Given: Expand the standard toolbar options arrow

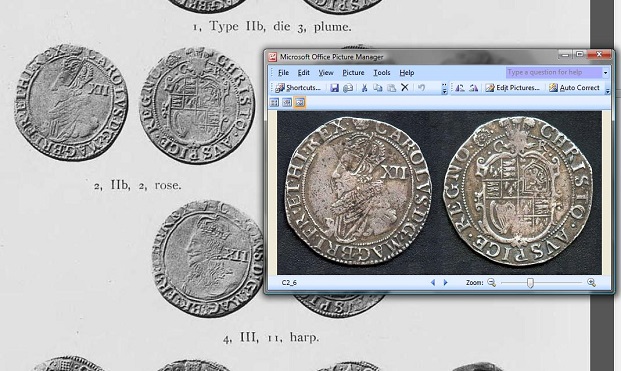Looking at the screenshot, I should click(444, 89).
